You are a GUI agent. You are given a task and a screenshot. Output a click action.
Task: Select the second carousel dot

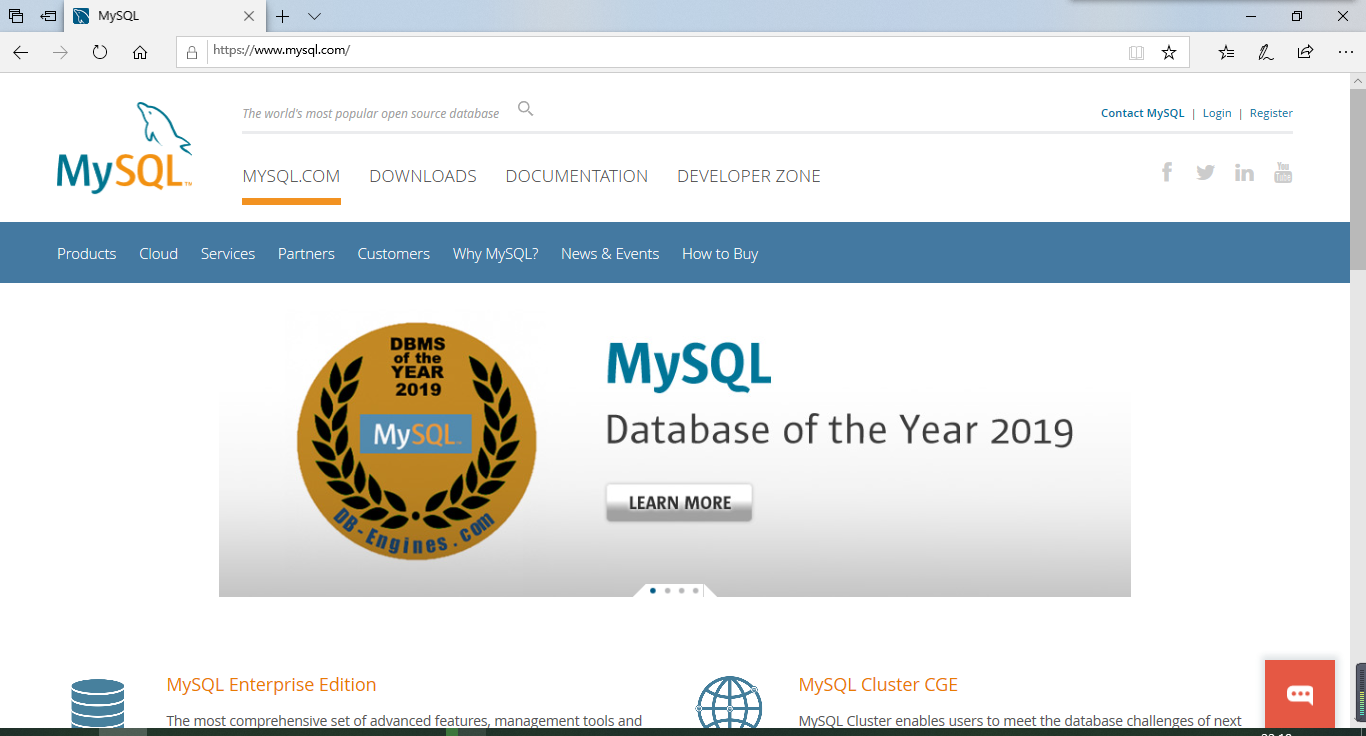coord(666,590)
